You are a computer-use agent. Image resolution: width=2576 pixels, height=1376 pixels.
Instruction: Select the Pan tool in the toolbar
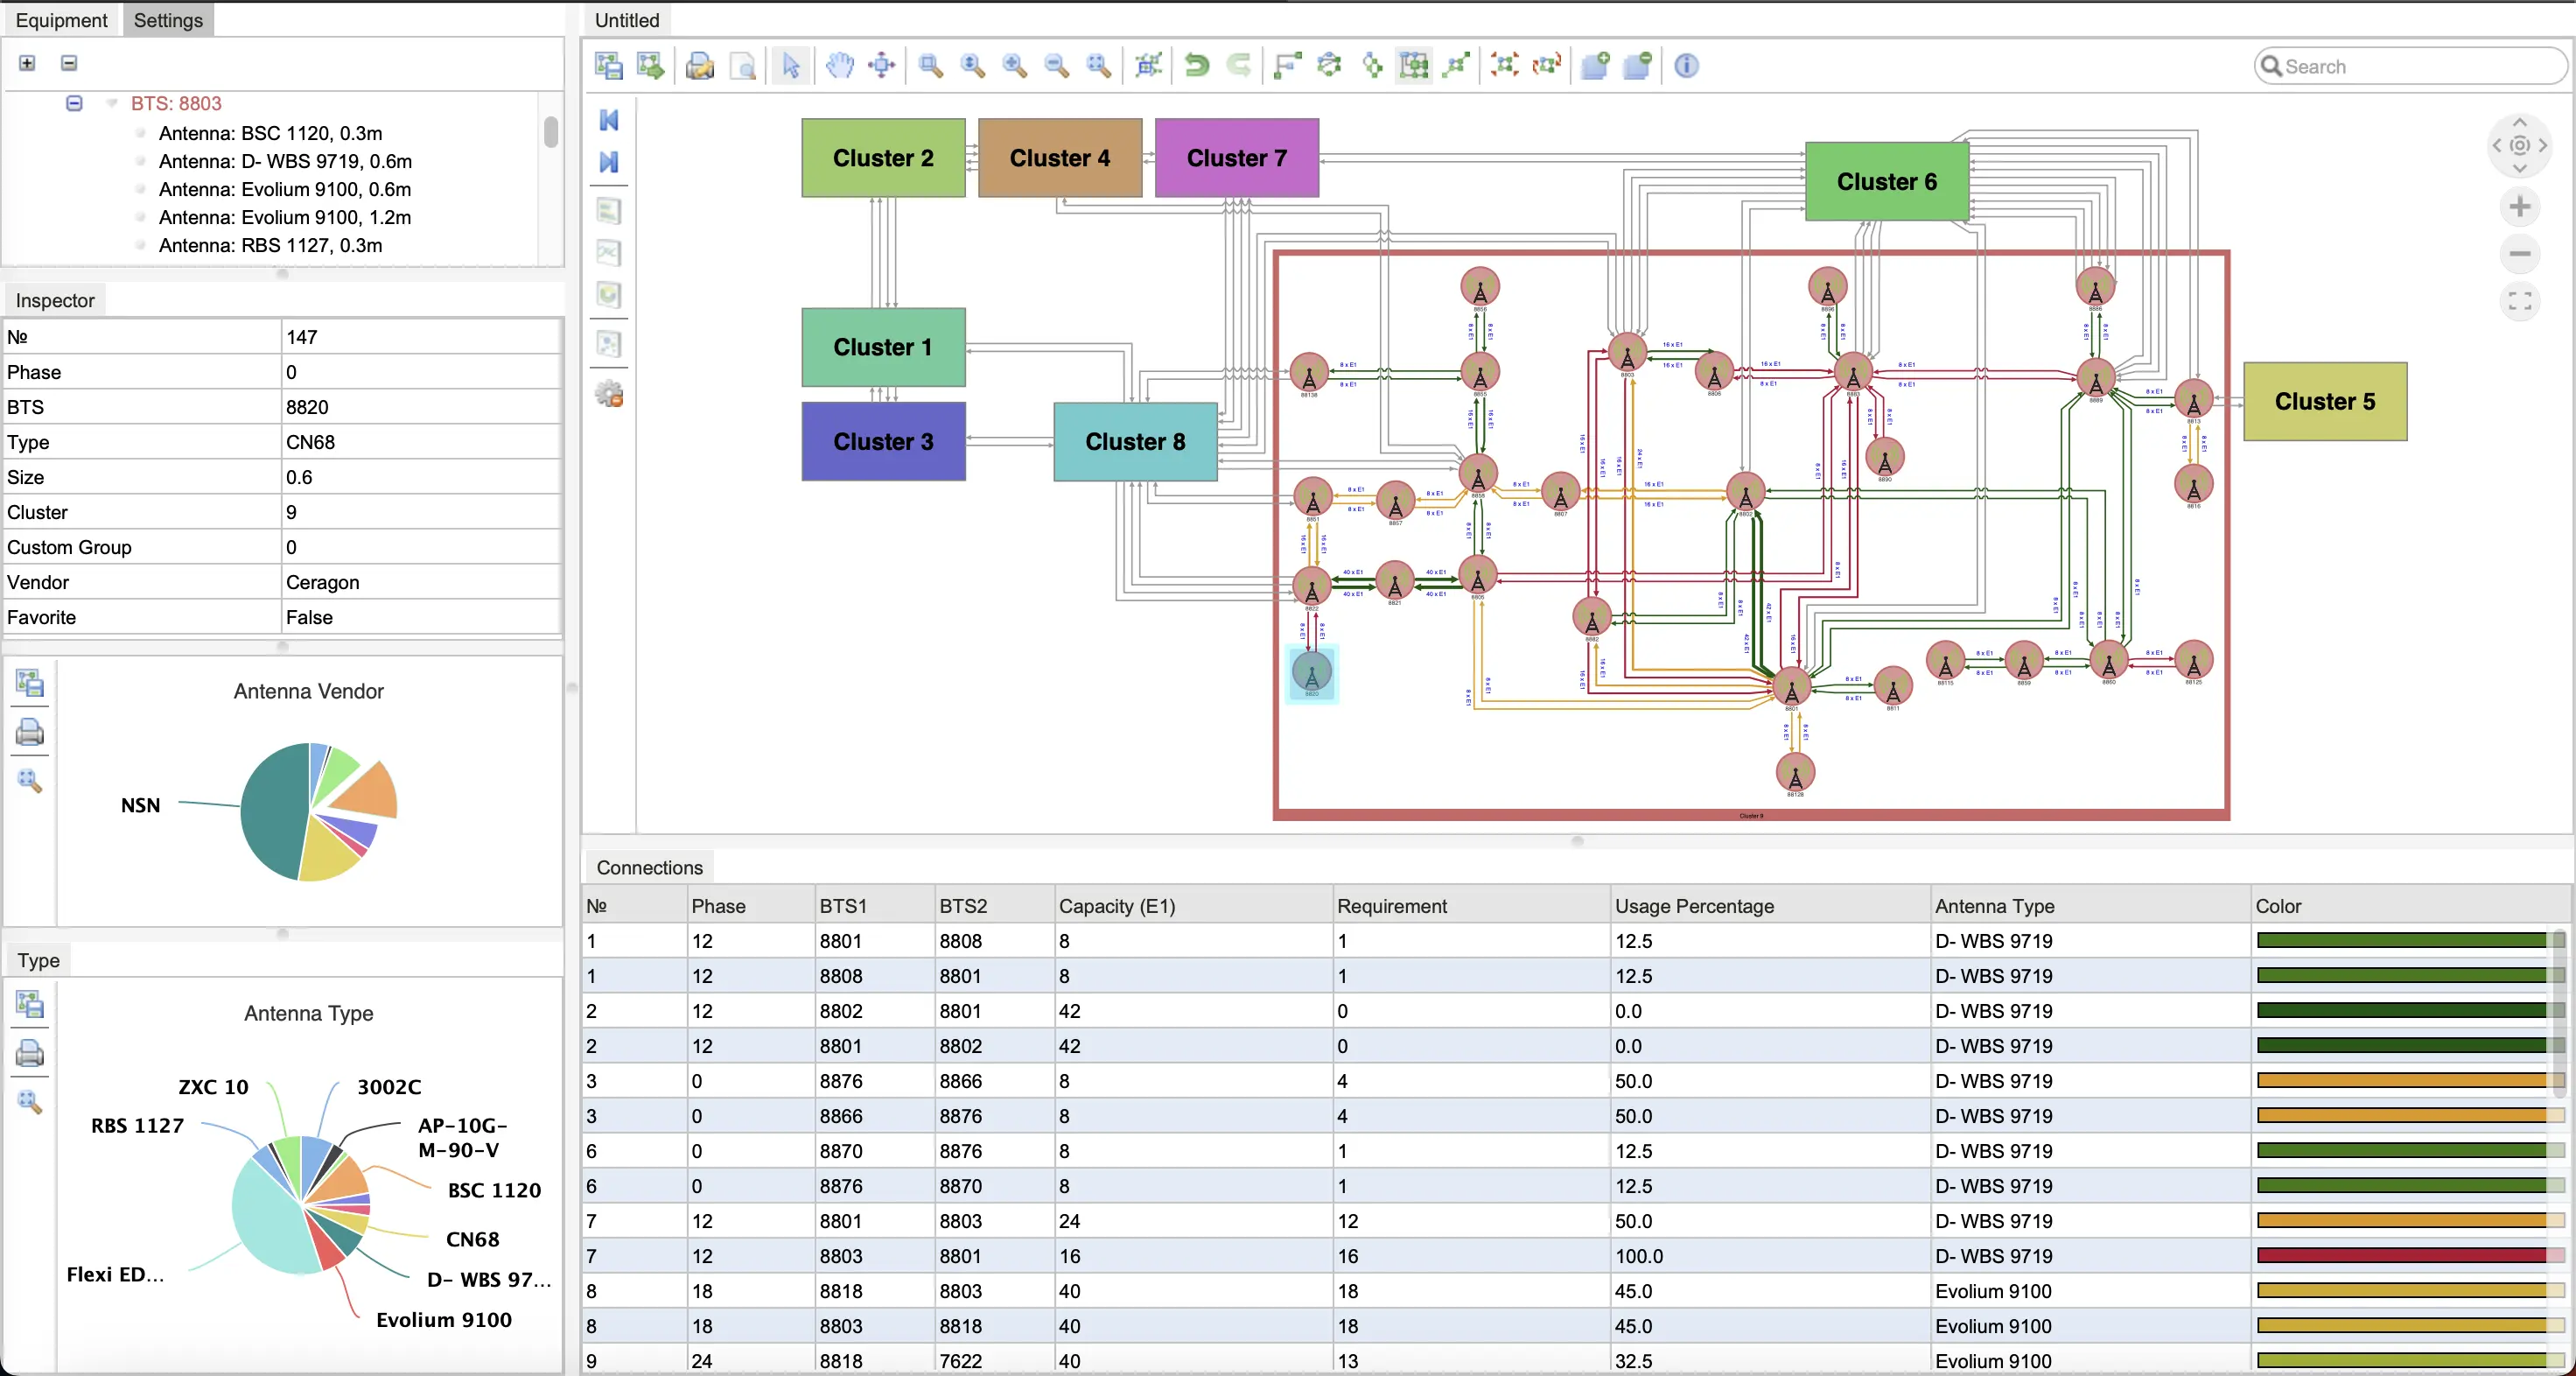click(840, 66)
